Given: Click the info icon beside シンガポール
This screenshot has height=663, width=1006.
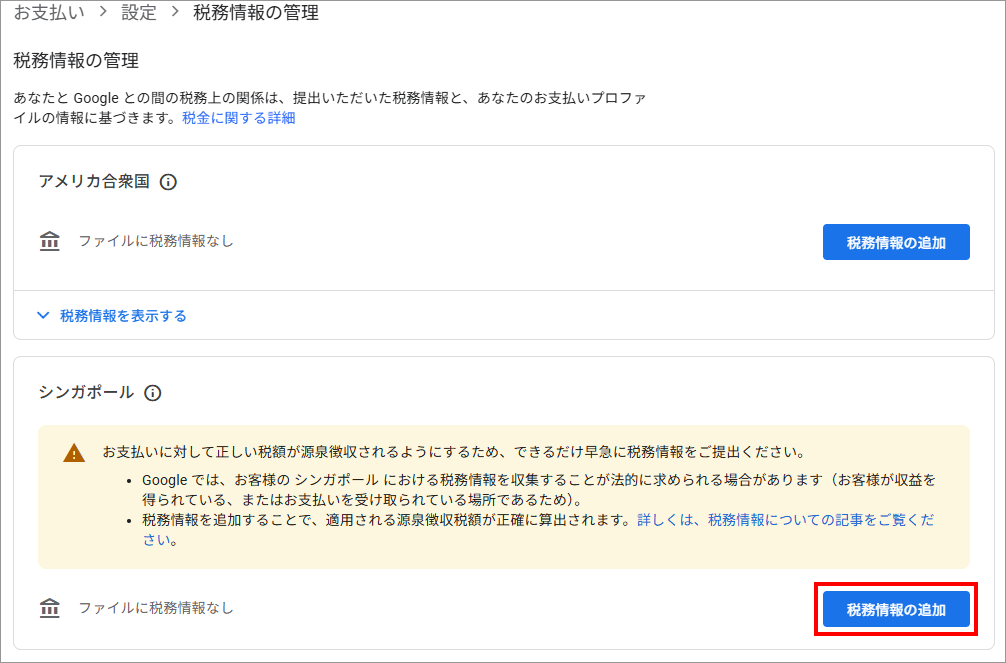Looking at the screenshot, I should click(153, 393).
